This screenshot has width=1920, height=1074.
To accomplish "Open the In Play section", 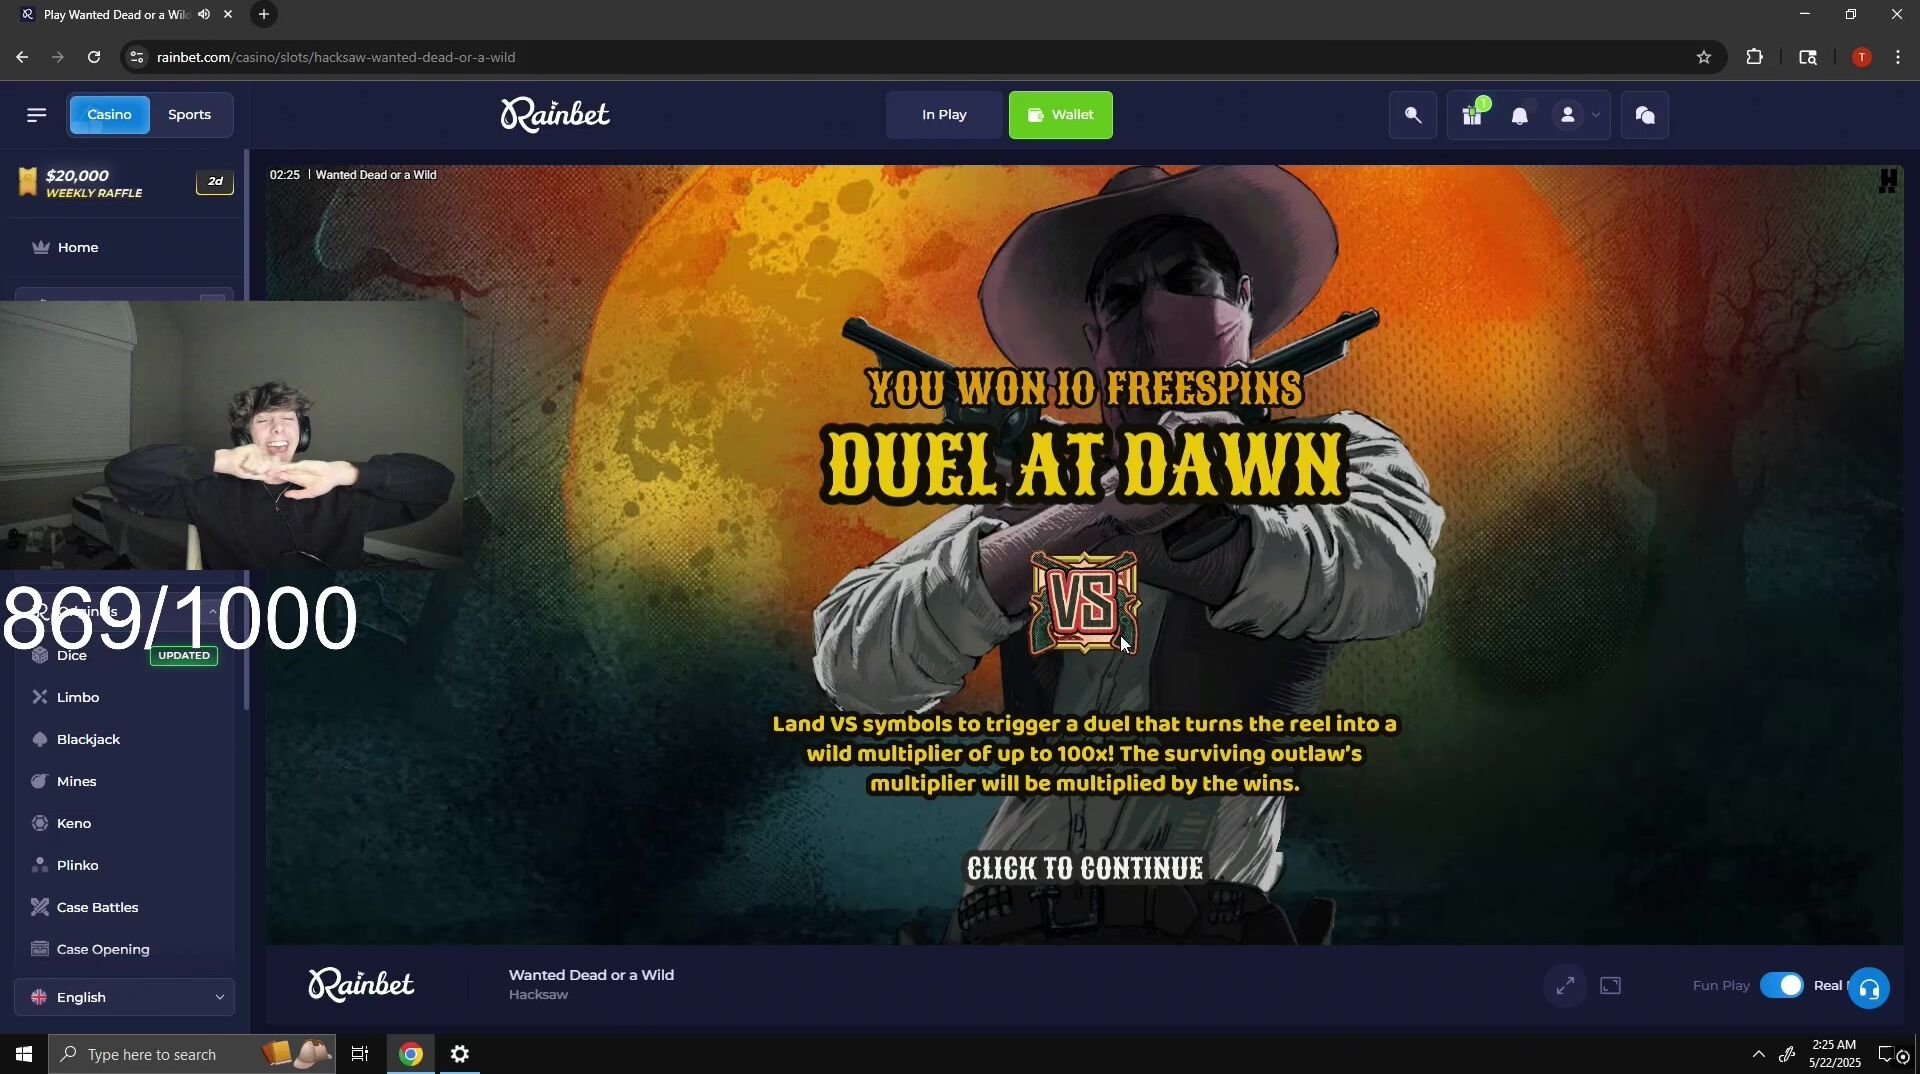I will coord(944,115).
